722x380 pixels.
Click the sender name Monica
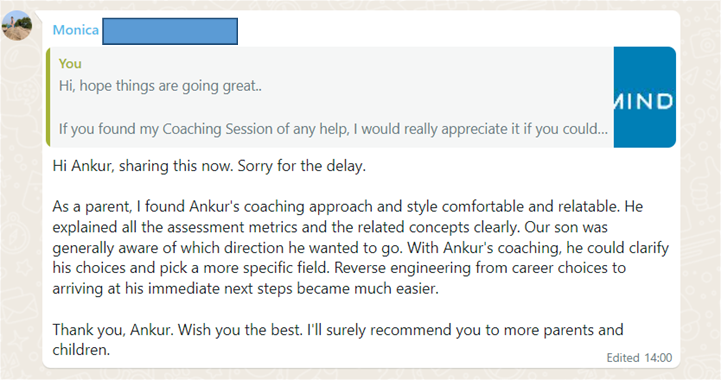(x=76, y=30)
